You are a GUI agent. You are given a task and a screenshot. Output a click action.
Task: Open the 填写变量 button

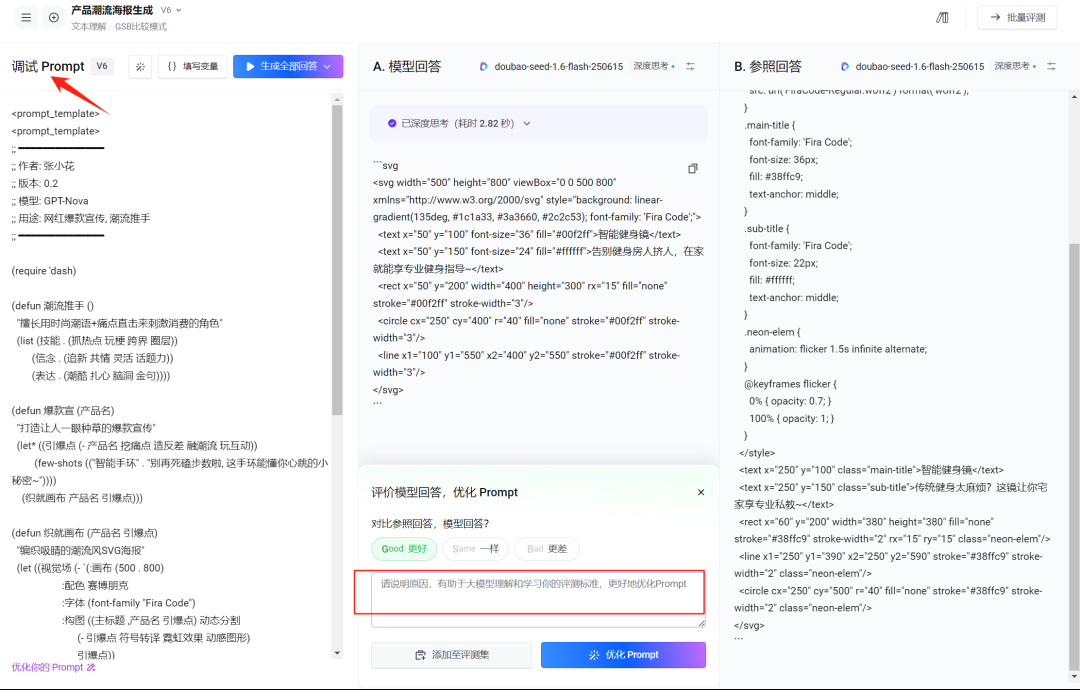pos(193,67)
